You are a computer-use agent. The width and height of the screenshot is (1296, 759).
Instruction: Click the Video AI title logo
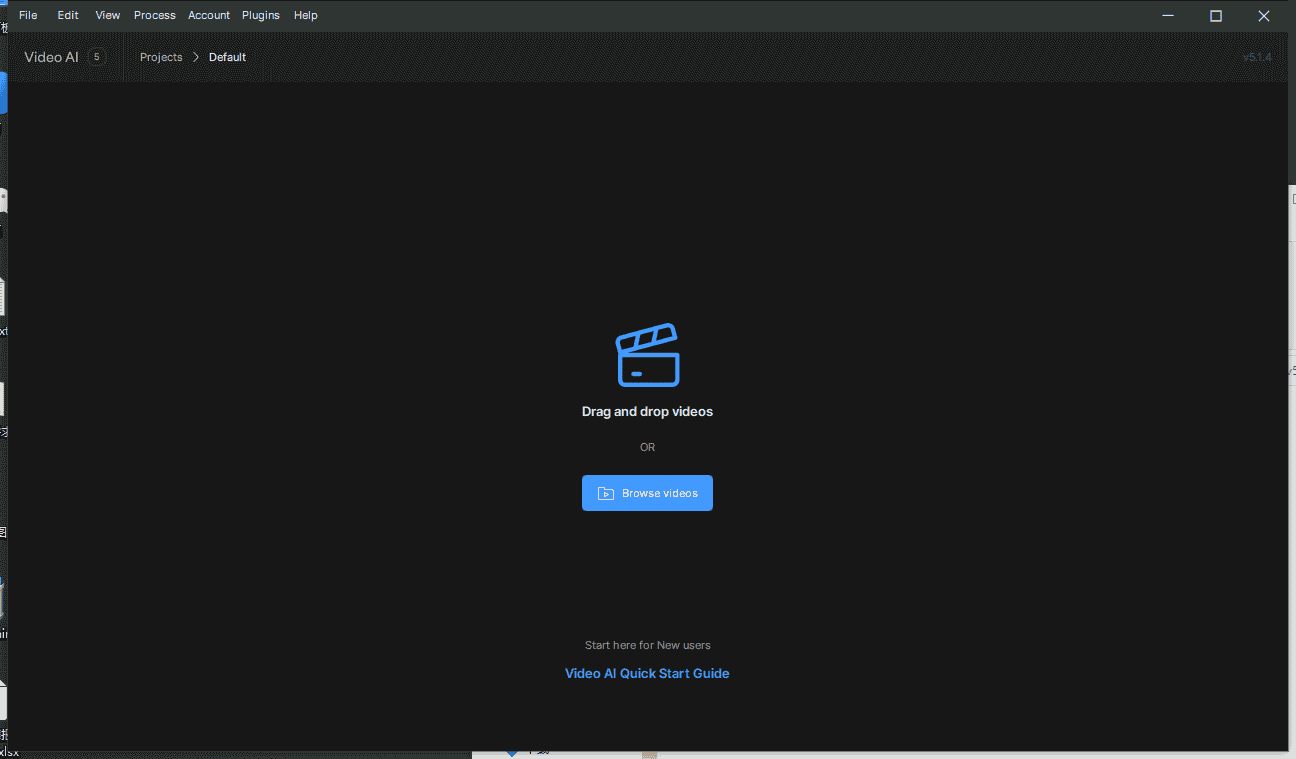tap(51, 57)
